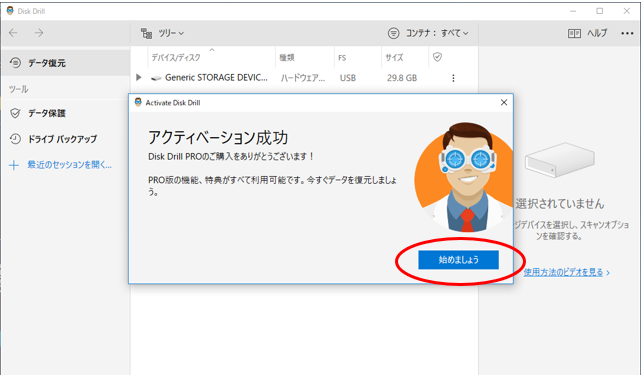Click the drive backup clock icon
This screenshot has width=642, height=376.
click(x=15, y=139)
